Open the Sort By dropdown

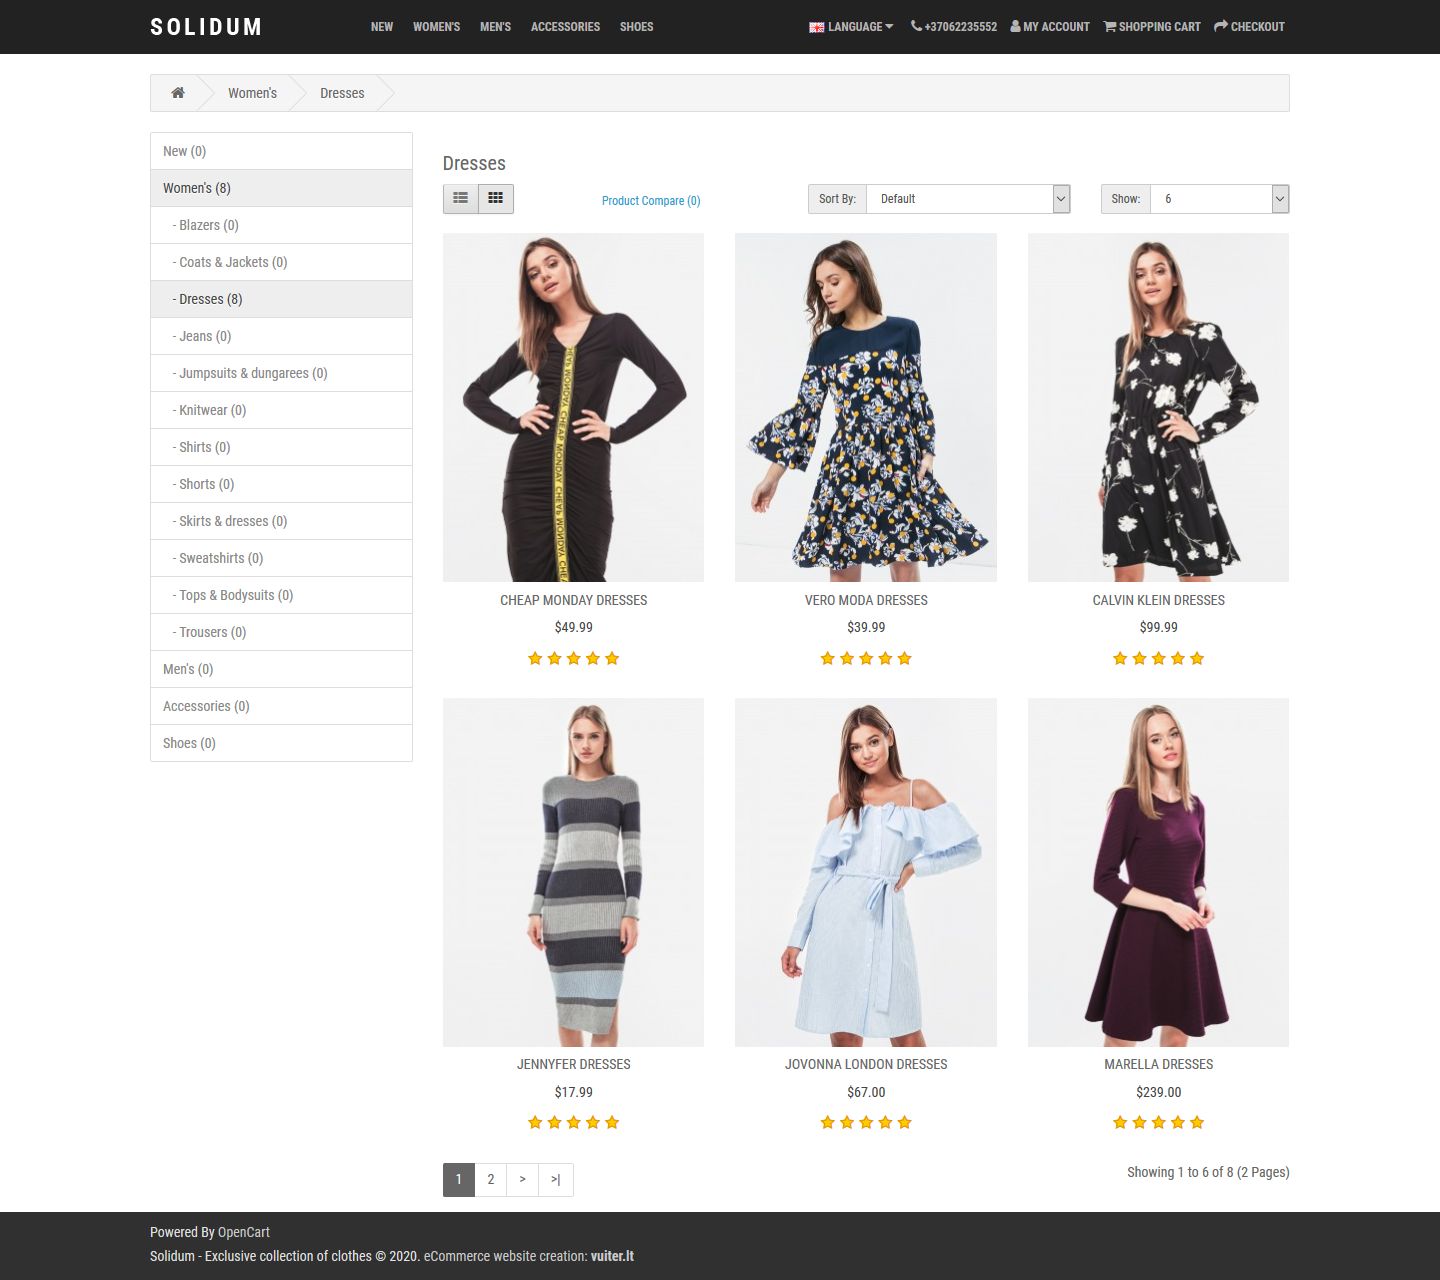click(x=968, y=199)
